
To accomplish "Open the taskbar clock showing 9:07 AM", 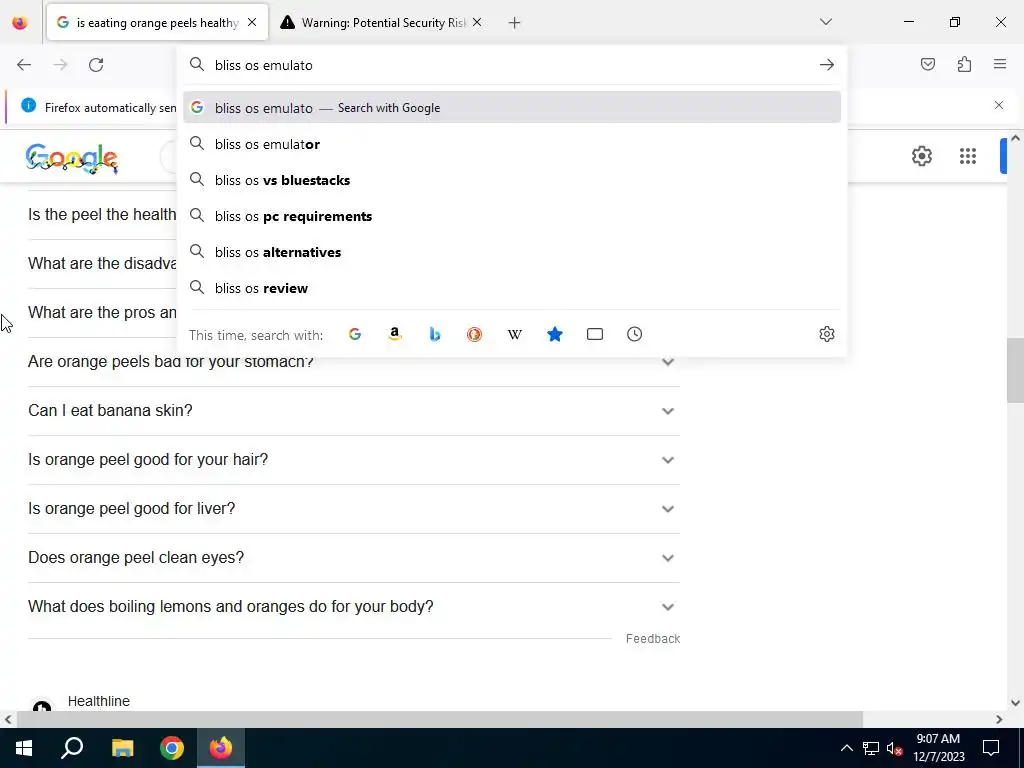I will (x=938, y=748).
